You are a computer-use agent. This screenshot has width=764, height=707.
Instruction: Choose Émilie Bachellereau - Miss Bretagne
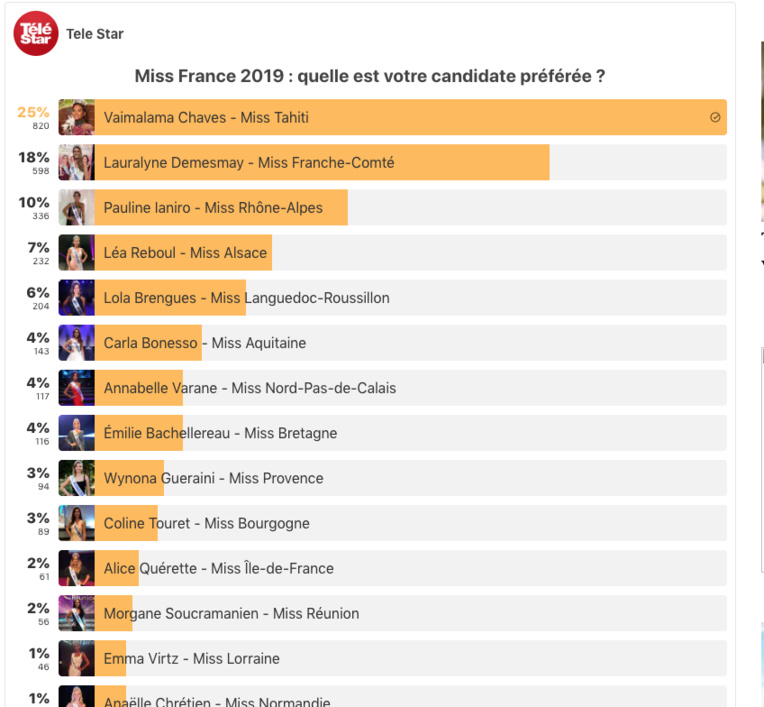tap(400, 433)
